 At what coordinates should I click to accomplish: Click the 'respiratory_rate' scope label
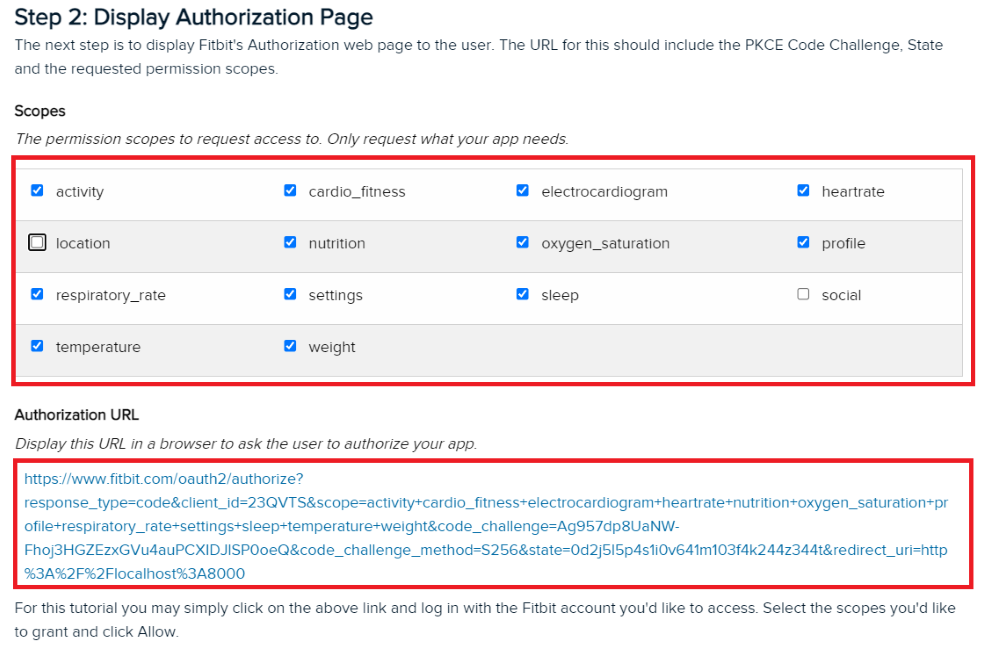[x=110, y=295]
